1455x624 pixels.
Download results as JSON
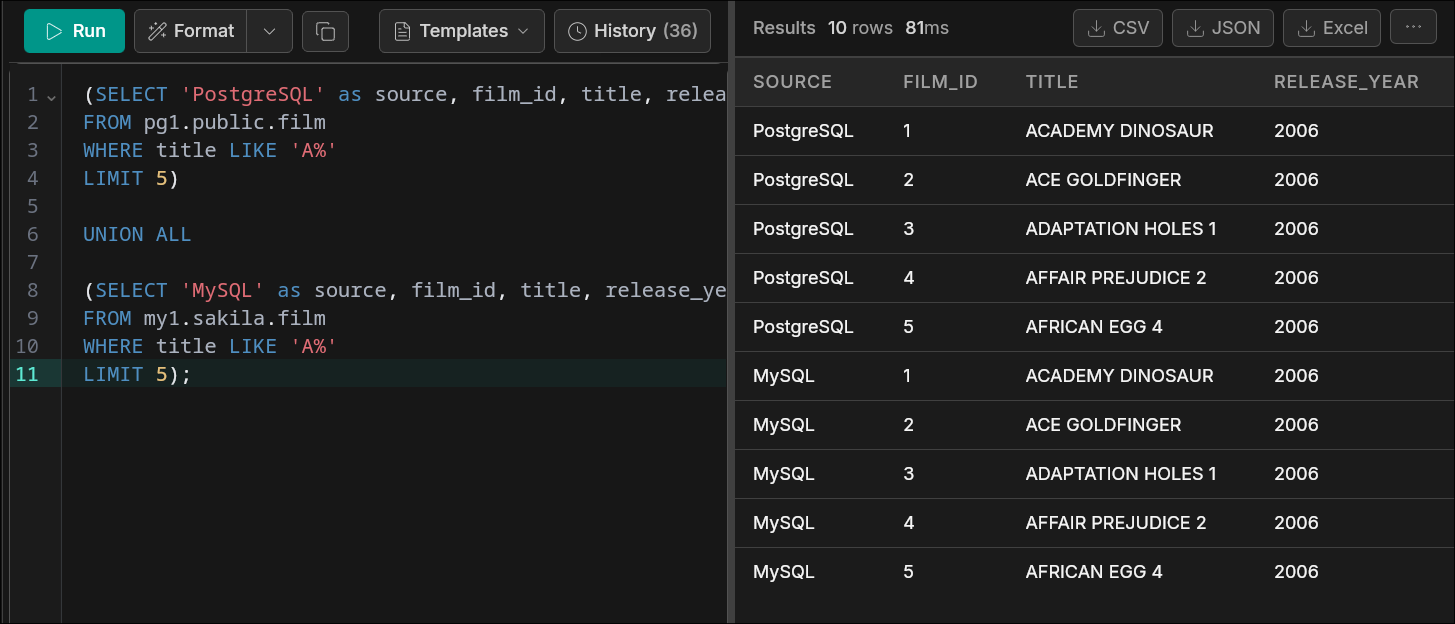click(x=1222, y=28)
